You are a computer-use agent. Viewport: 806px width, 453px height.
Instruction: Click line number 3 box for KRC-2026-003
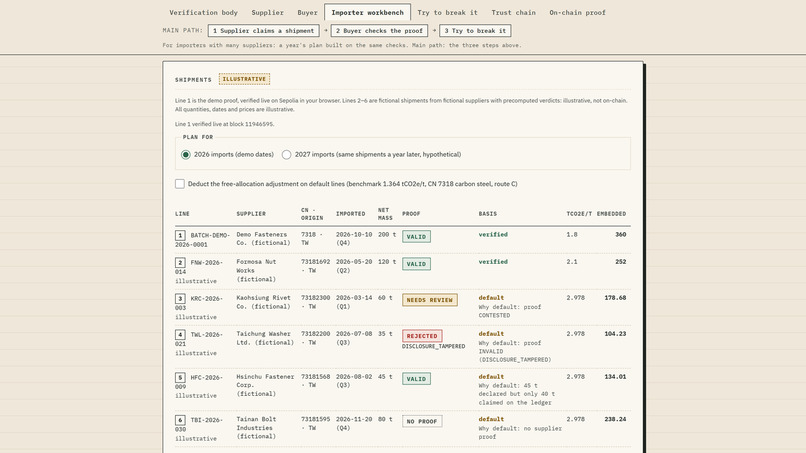click(x=180, y=299)
